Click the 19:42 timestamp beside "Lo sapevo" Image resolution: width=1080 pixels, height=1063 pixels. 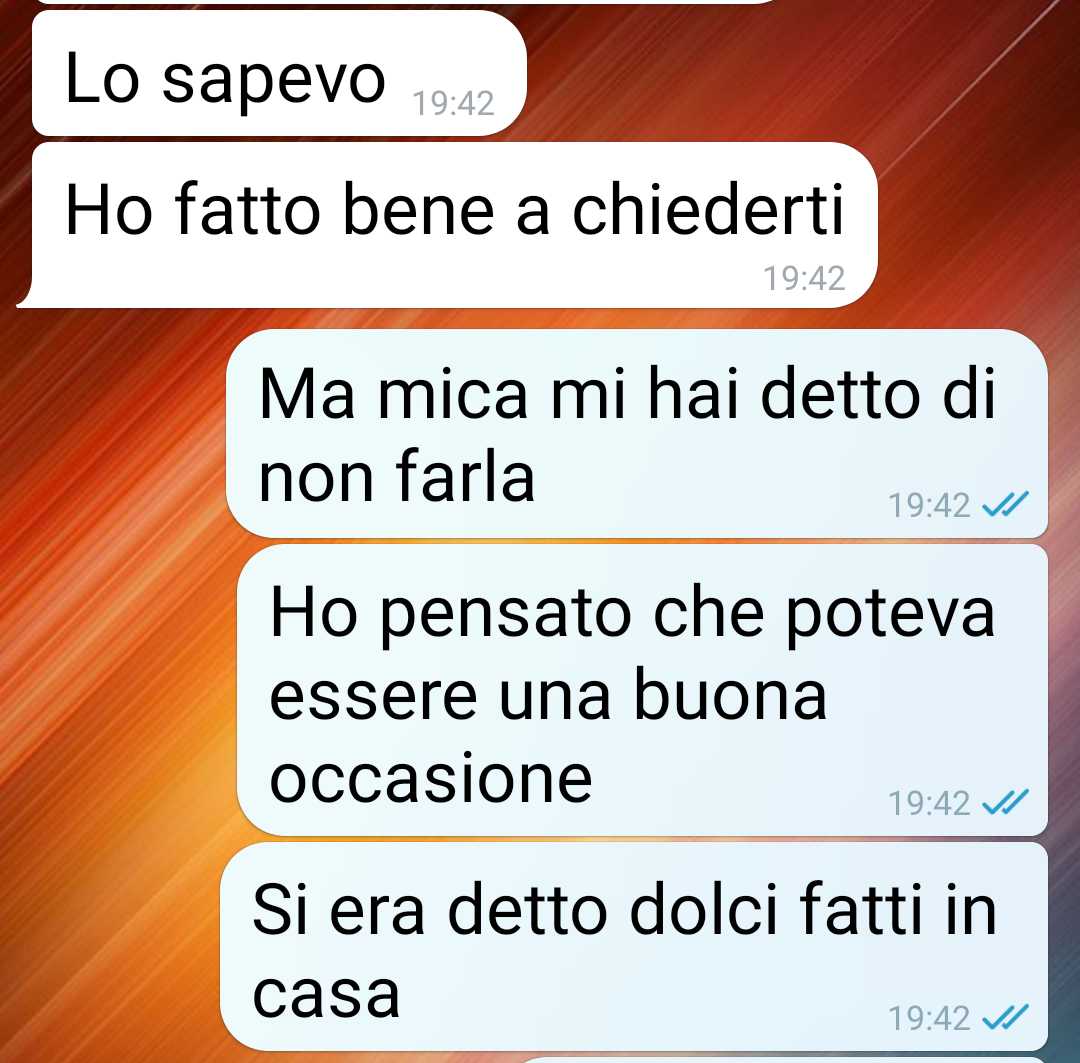coord(453,104)
